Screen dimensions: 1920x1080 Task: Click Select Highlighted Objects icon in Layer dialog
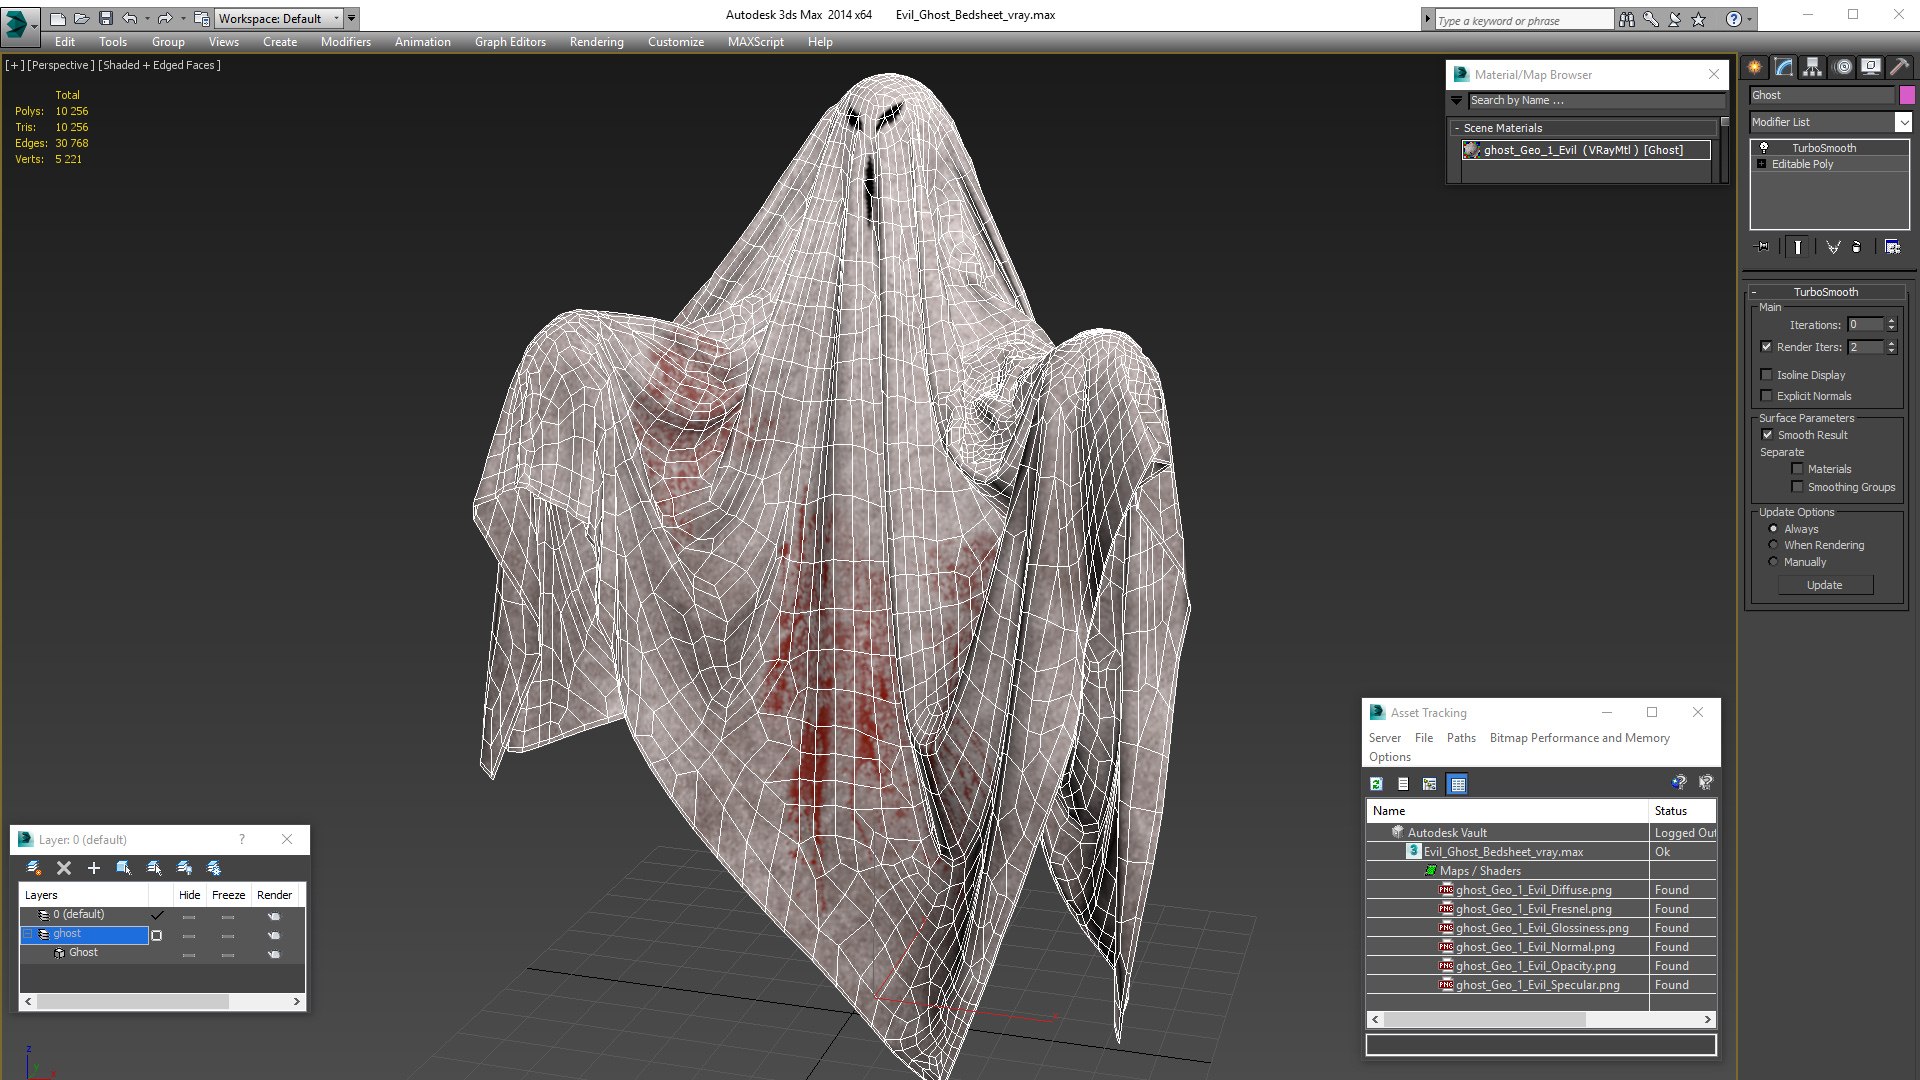pyautogui.click(x=124, y=868)
